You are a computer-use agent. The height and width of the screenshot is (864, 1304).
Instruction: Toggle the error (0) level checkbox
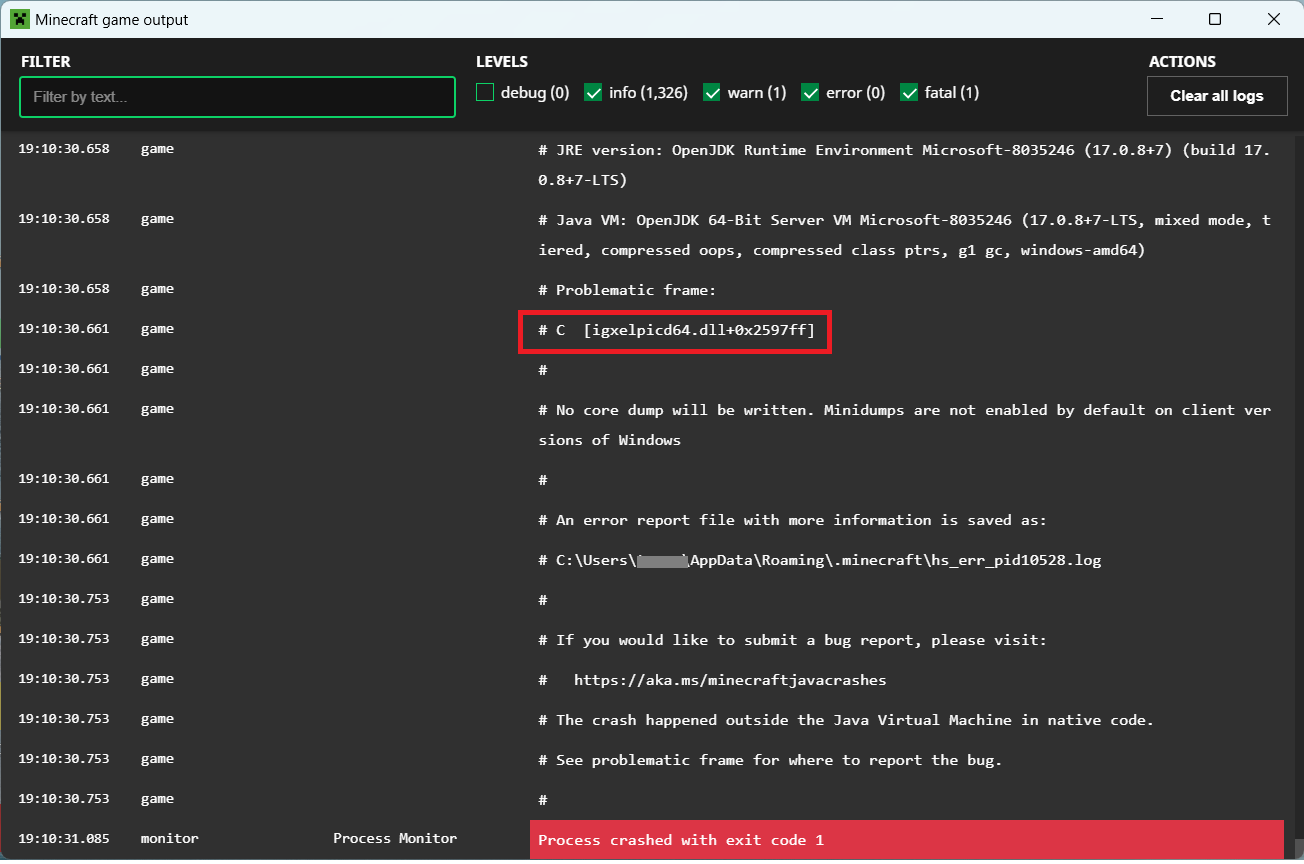coord(810,93)
